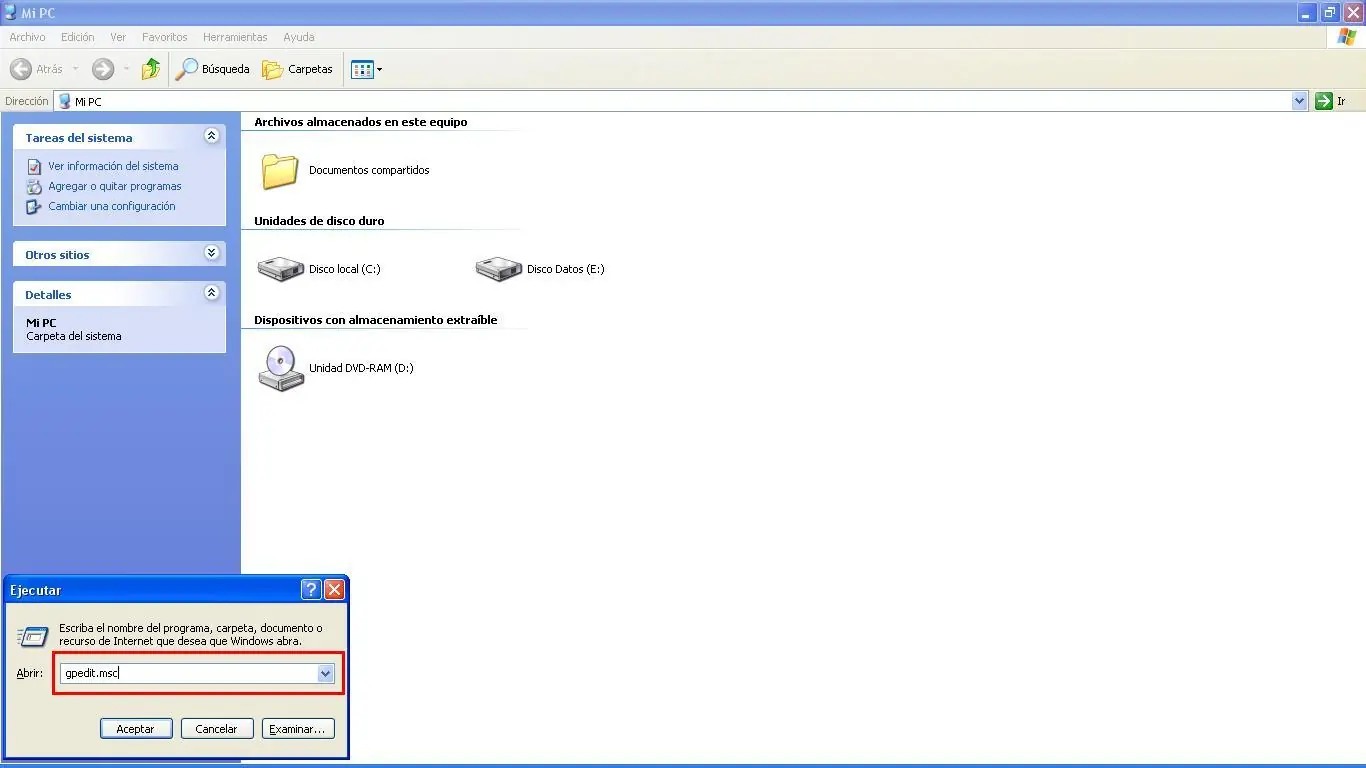Open Ver información del sistema link
This screenshot has height=768, width=1366.
[x=113, y=166]
